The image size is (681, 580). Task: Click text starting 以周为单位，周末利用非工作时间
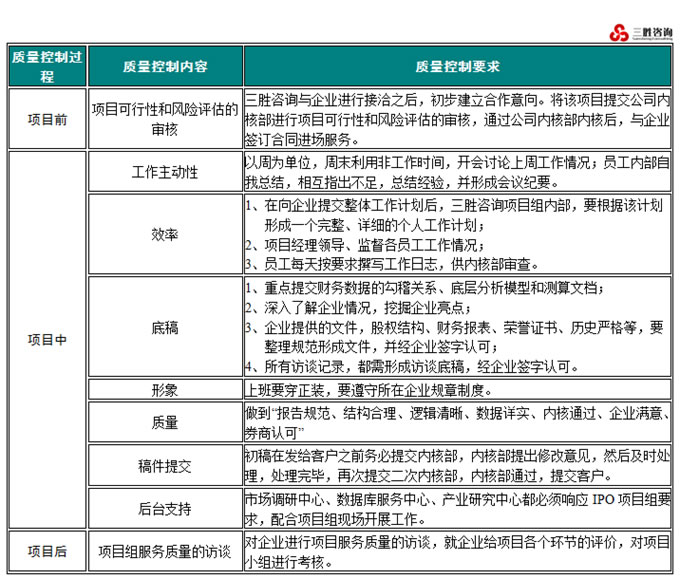457,172
